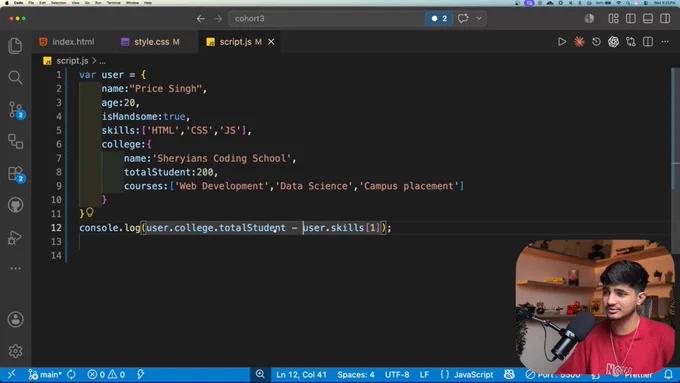The width and height of the screenshot is (680, 383).
Task: Navigate back with the left arrow
Action: (x=200, y=19)
